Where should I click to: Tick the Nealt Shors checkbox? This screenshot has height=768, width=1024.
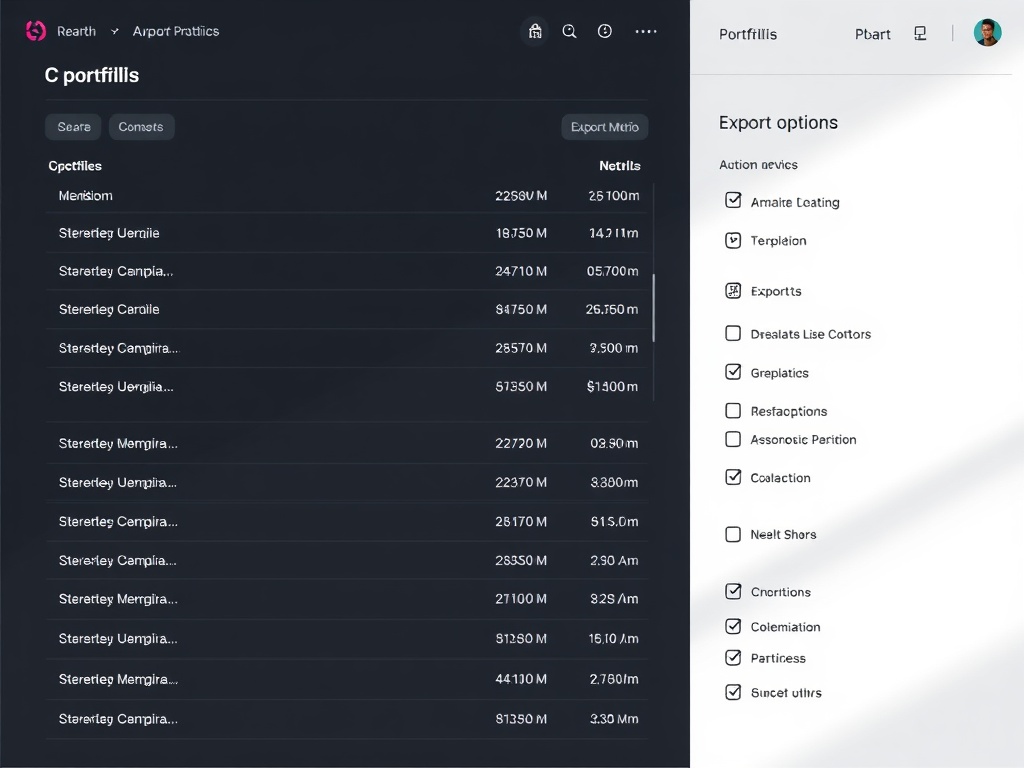[733, 535]
